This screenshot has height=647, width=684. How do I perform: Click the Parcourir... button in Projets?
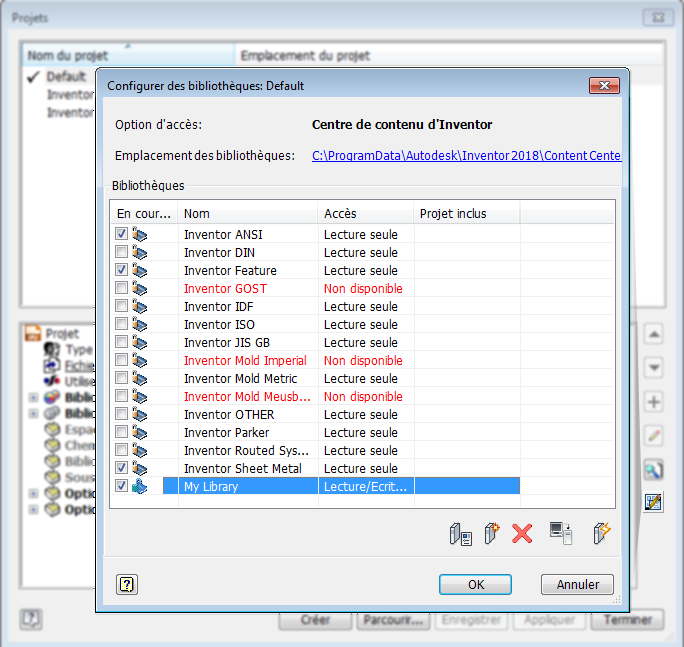393,620
